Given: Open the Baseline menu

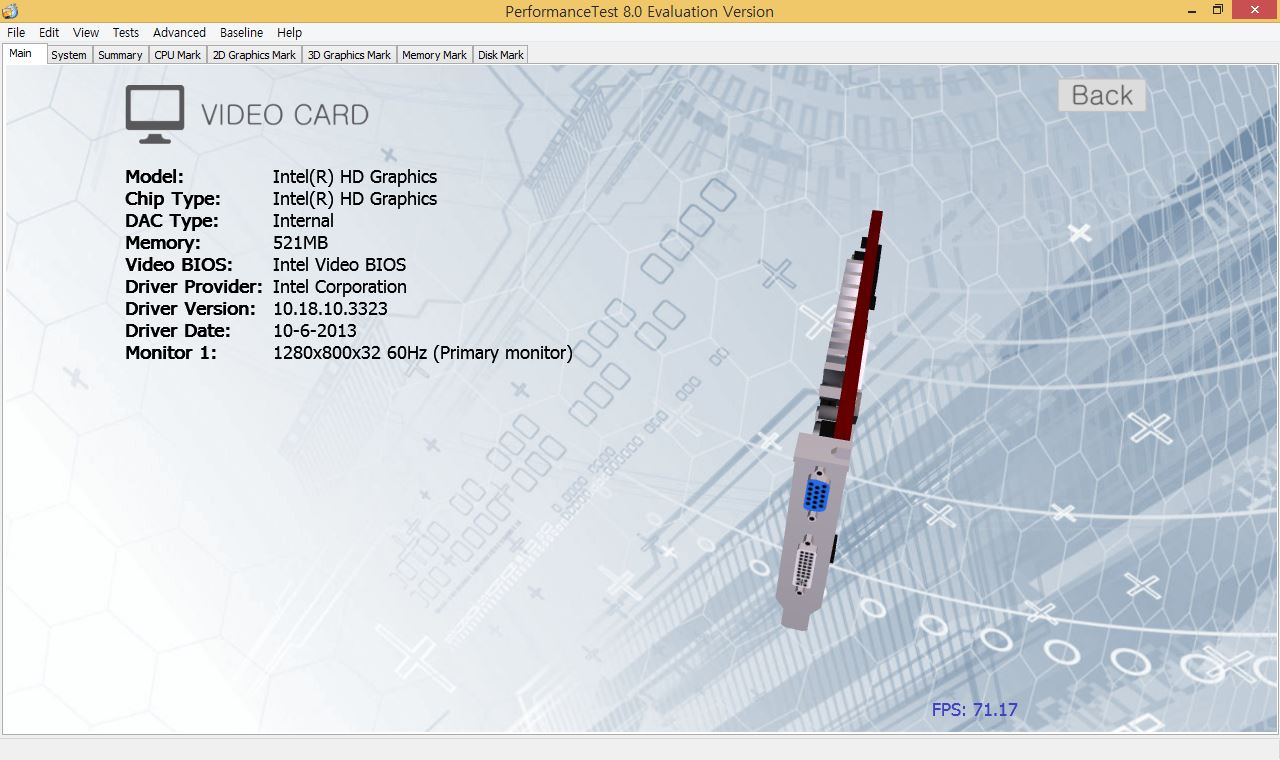Looking at the screenshot, I should [241, 32].
